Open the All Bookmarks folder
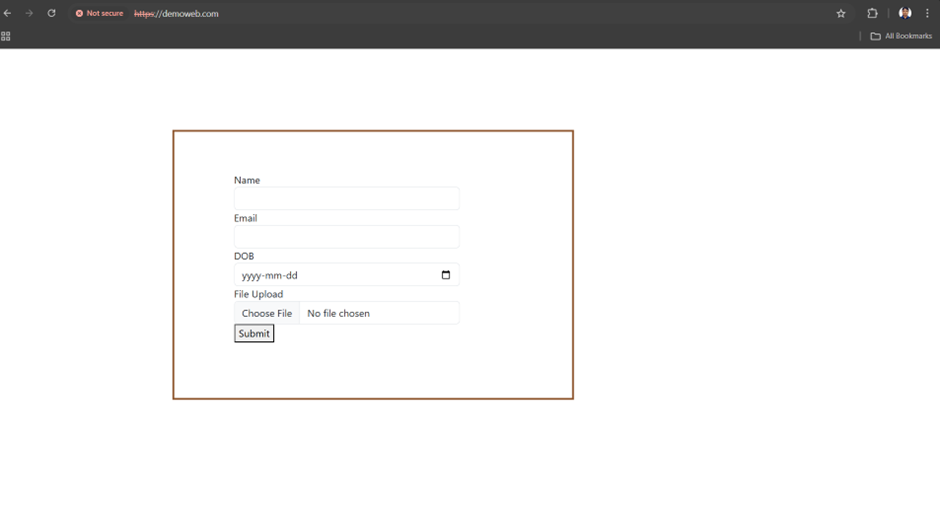Screen dimensions: 940x523 [901, 36]
